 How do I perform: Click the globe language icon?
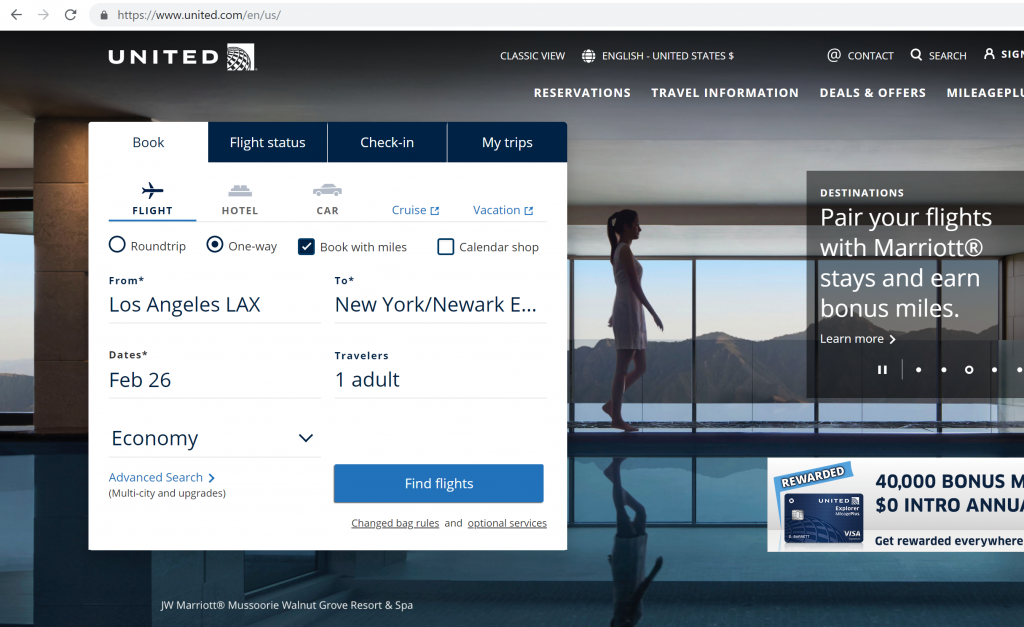click(x=588, y=56)
